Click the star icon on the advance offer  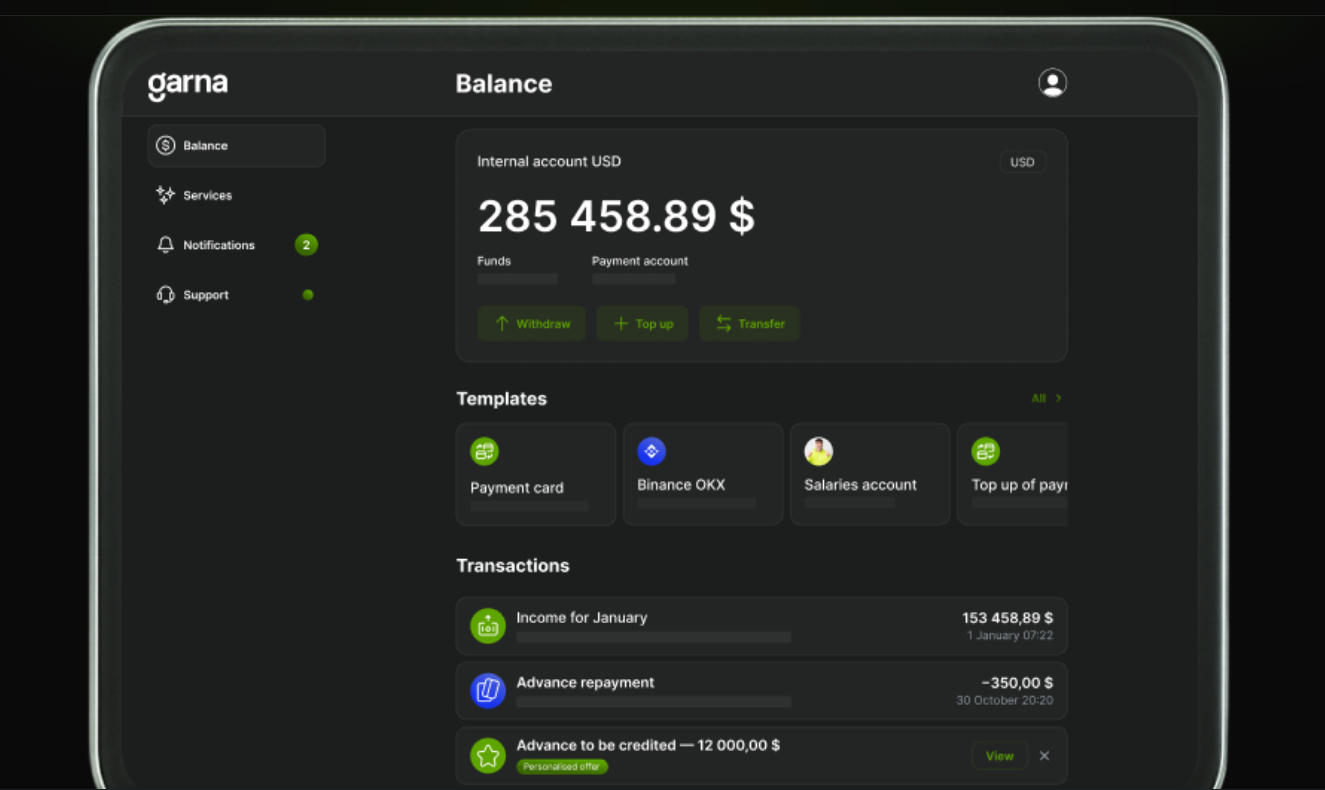click(488, 756)
